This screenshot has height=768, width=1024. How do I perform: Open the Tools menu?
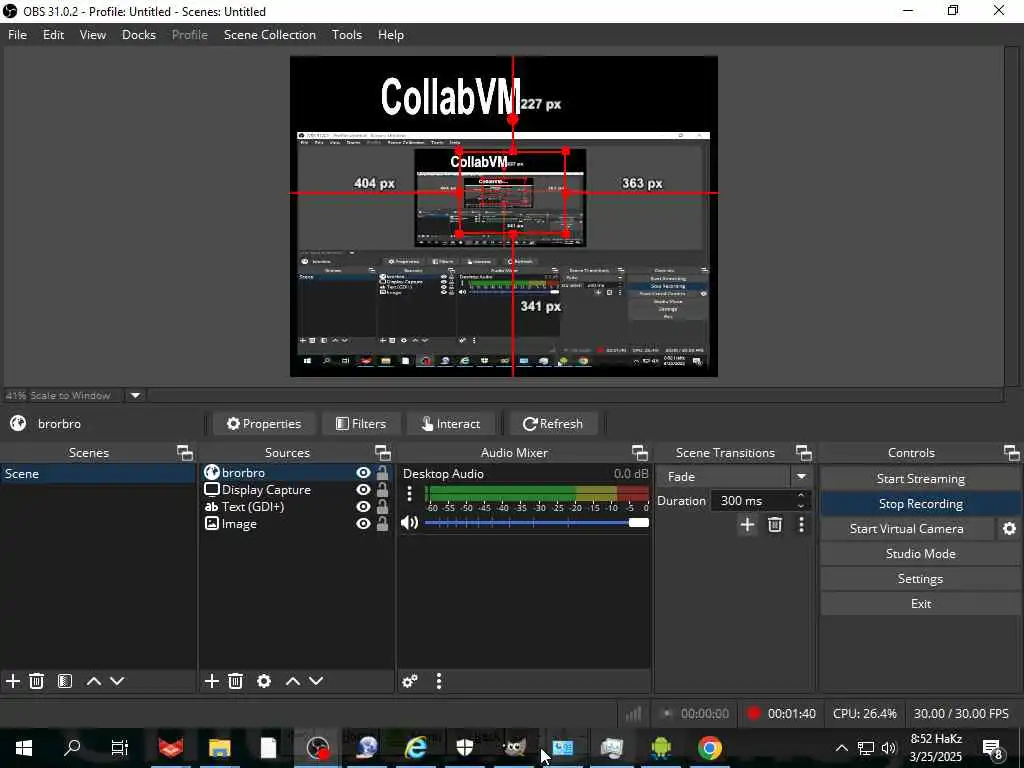click(x=346, y=35)
